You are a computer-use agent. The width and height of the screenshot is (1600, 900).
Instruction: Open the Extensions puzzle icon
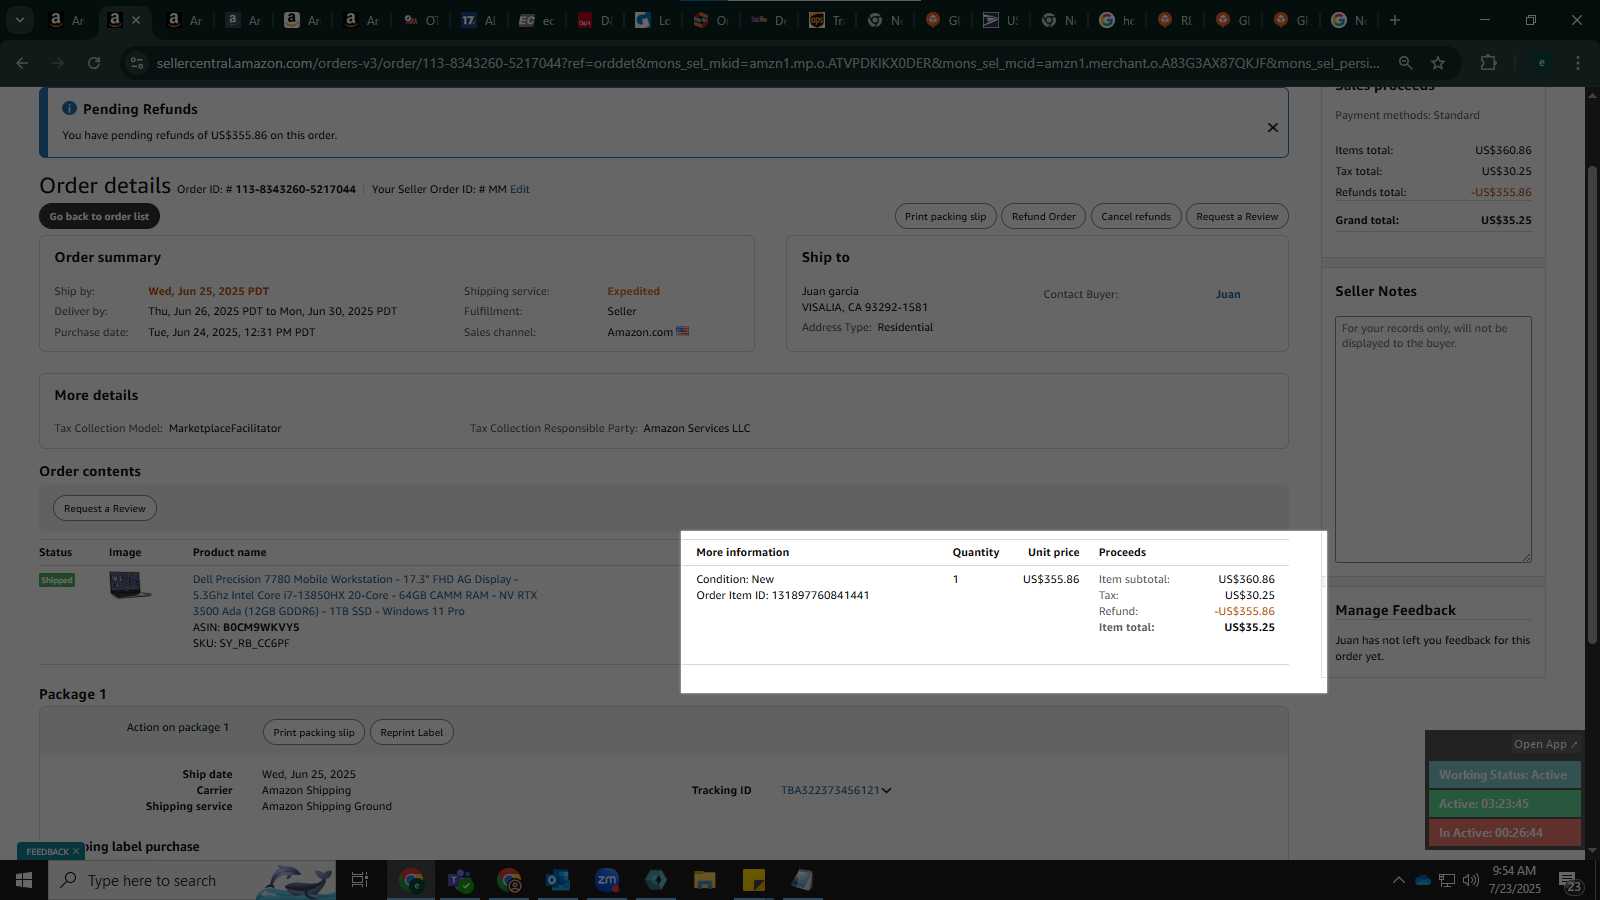(x=1488, y=63)
